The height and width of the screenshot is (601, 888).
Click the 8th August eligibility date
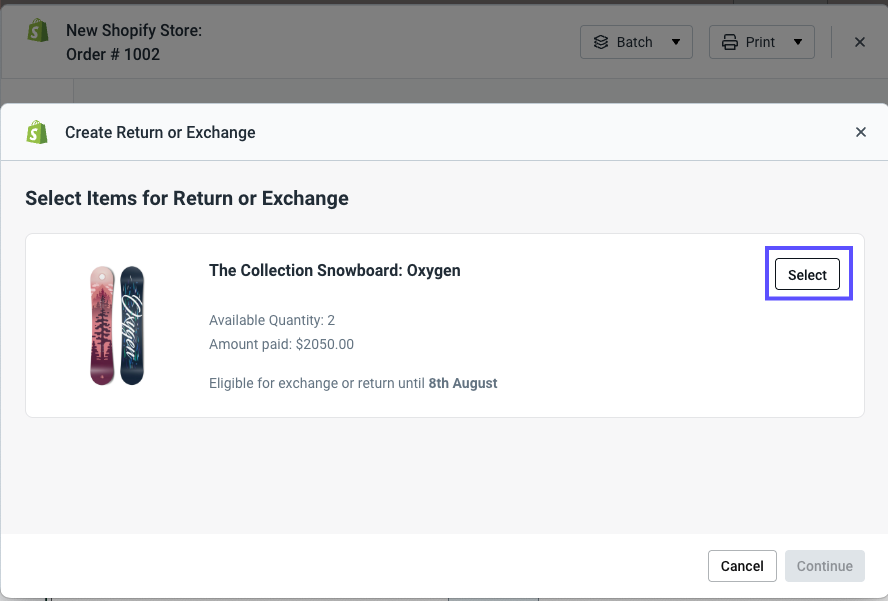tap(463, 382)
